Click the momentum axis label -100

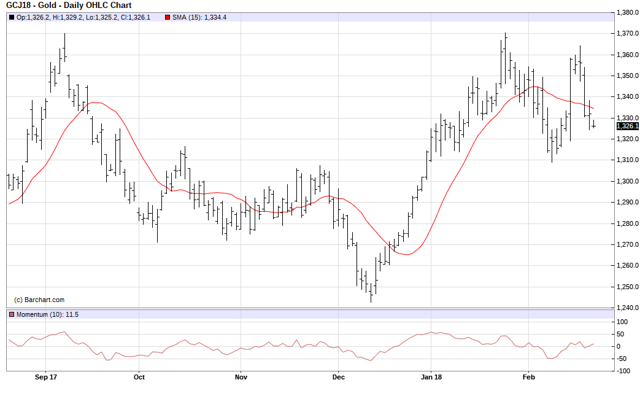point(623,371)
